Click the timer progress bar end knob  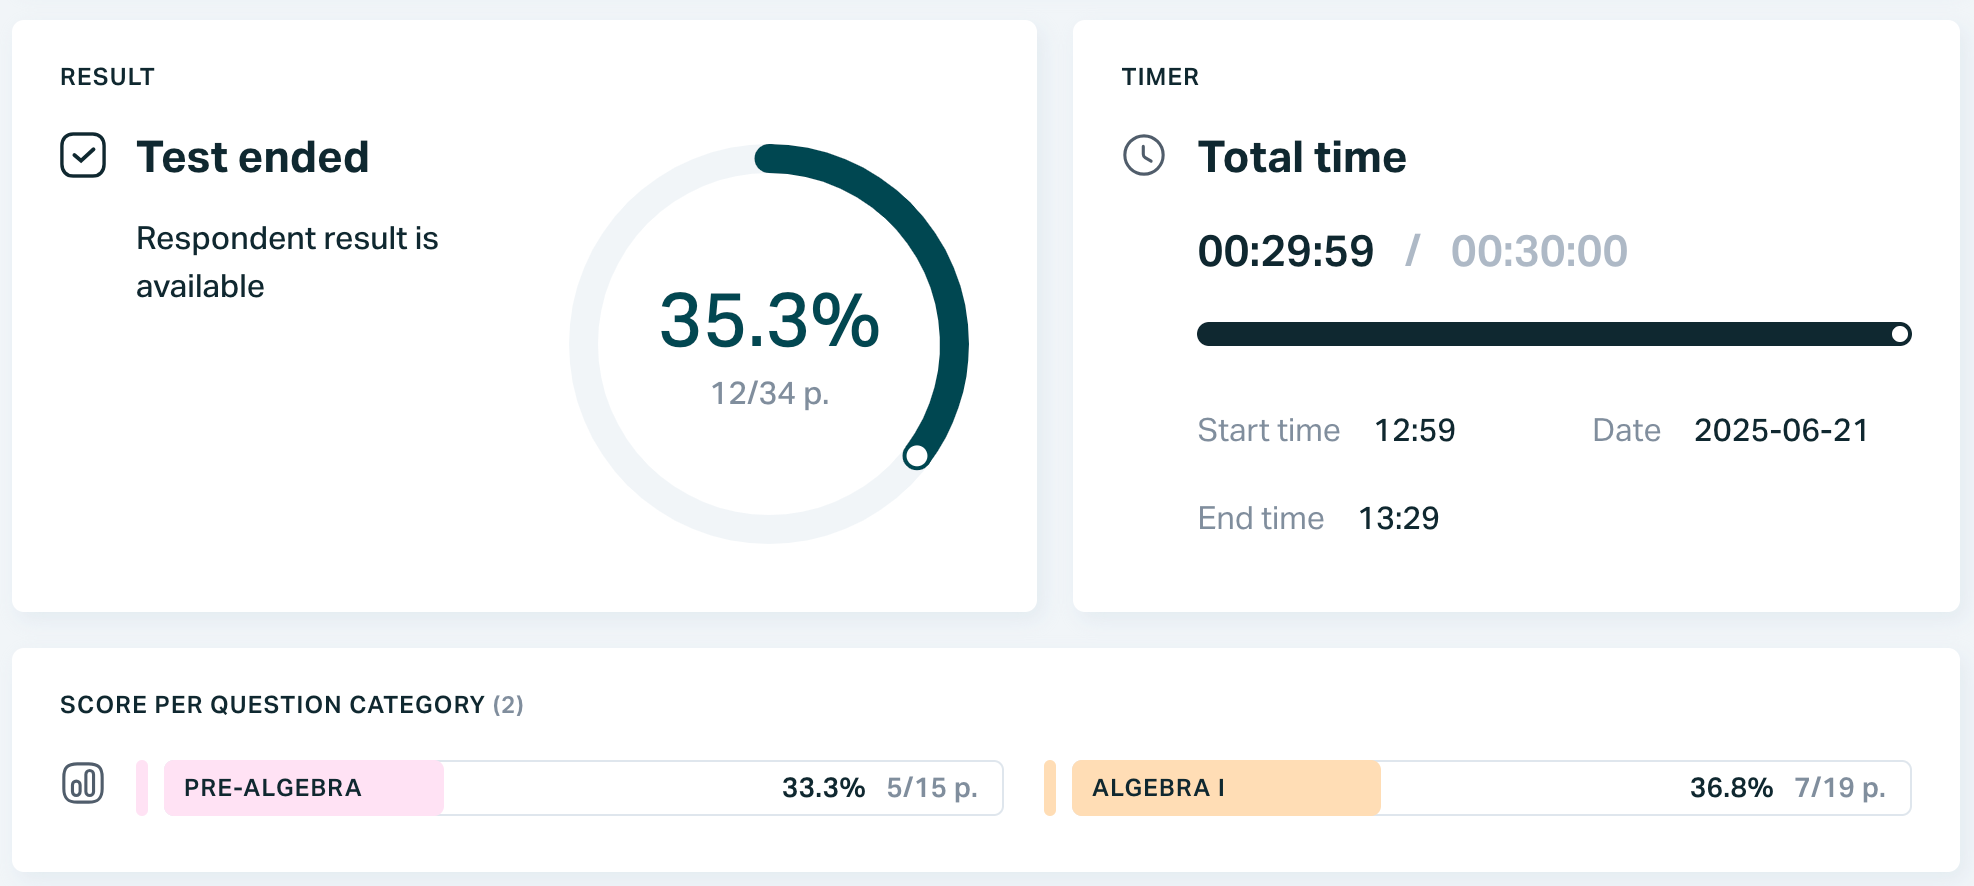pos(1900,334)
